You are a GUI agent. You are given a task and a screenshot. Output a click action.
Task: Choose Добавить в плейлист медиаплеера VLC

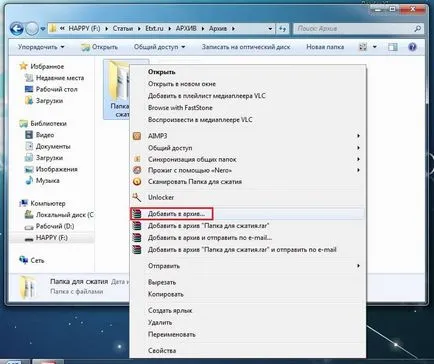248,96
